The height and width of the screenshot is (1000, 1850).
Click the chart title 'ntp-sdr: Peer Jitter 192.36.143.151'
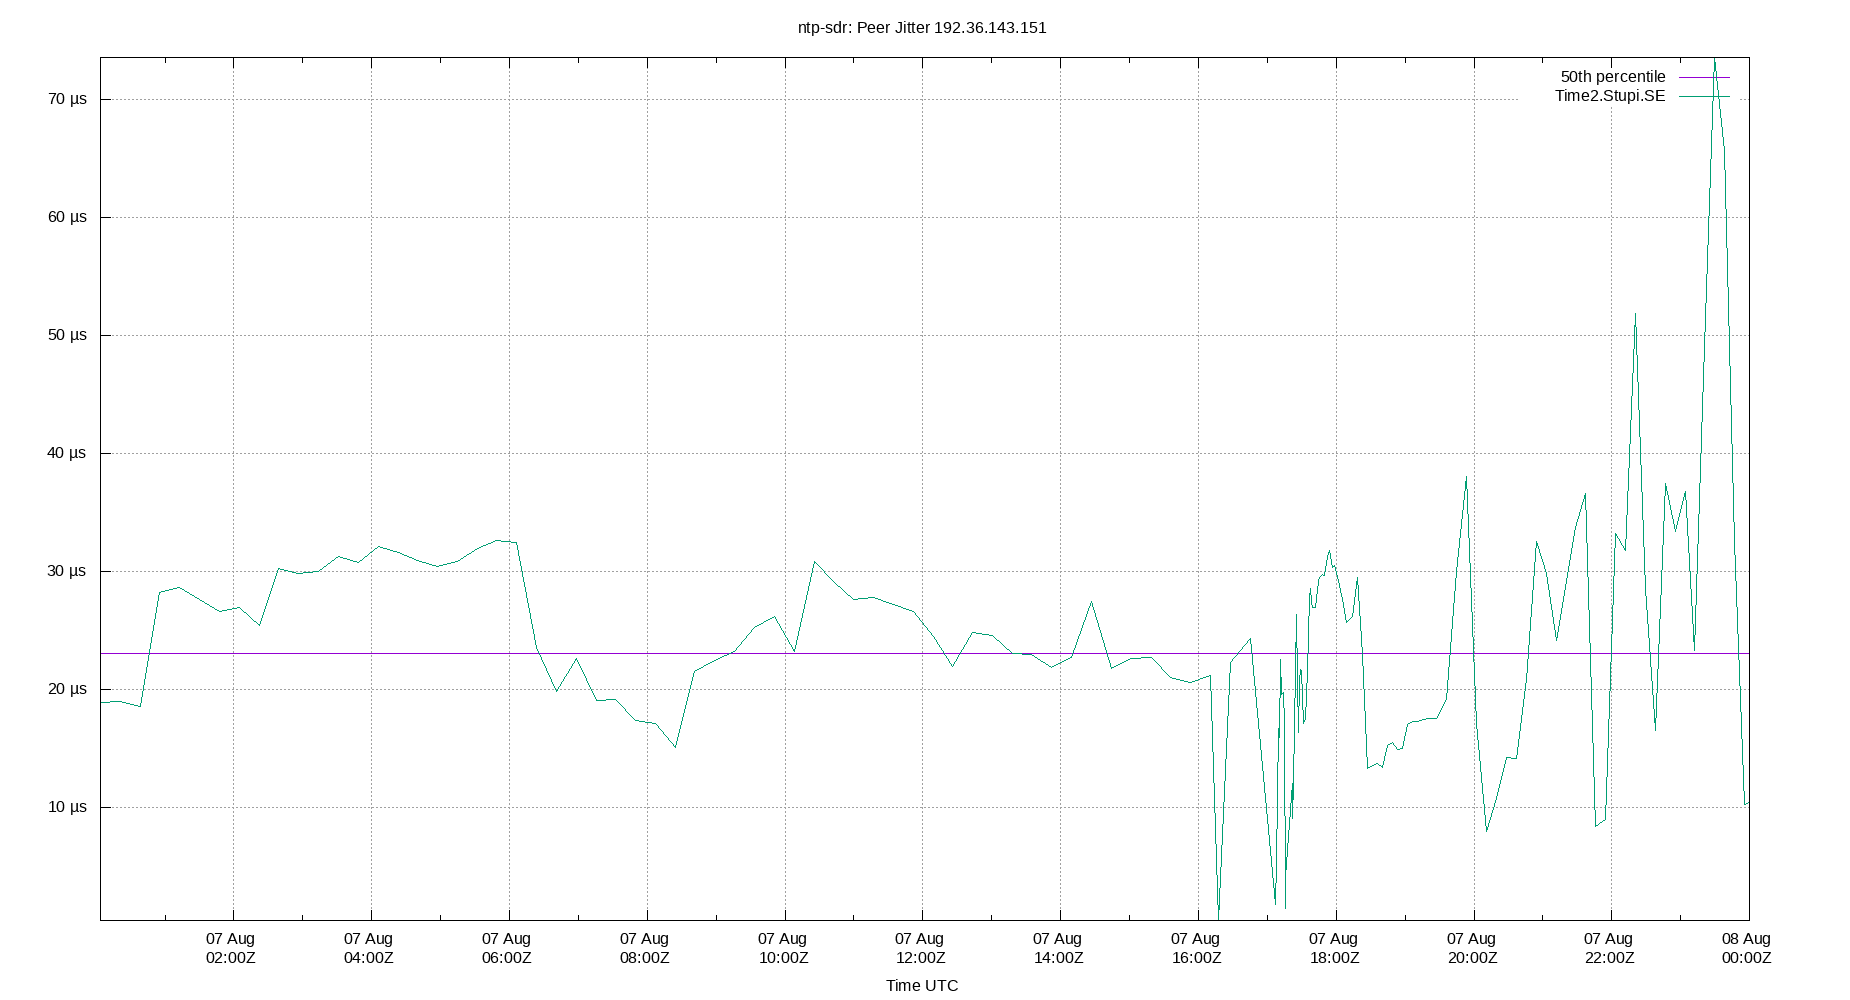click(x=922, y=28)
